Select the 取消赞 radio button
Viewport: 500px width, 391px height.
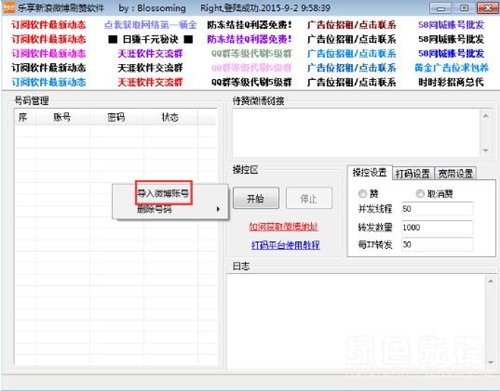[420, 194]
